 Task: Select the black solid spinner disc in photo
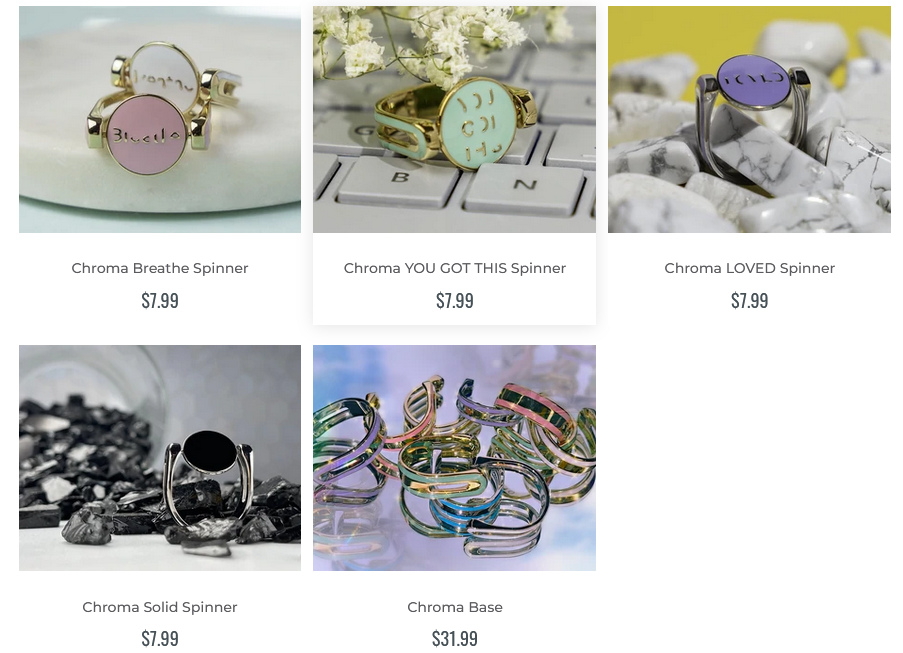pyautogui.click(x=209, y=452)
